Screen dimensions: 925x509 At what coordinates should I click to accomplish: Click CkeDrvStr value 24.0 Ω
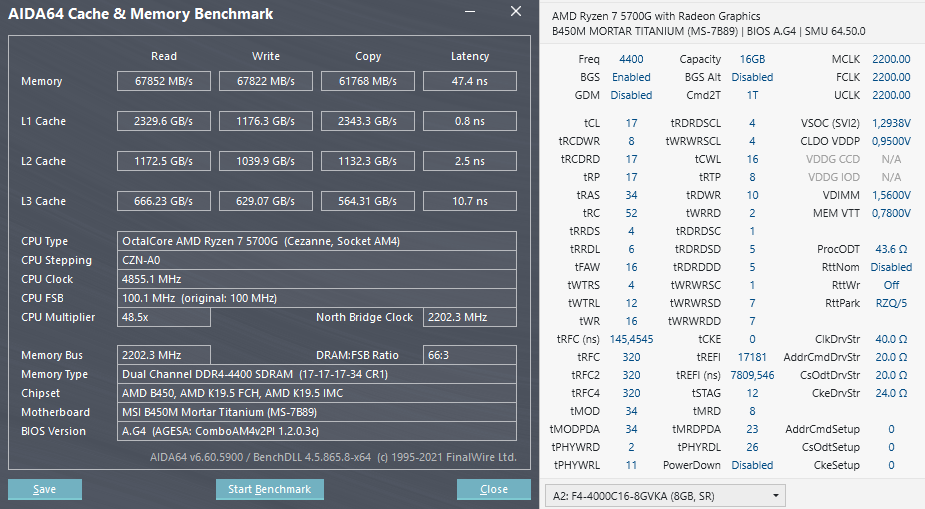pos(891,393)
